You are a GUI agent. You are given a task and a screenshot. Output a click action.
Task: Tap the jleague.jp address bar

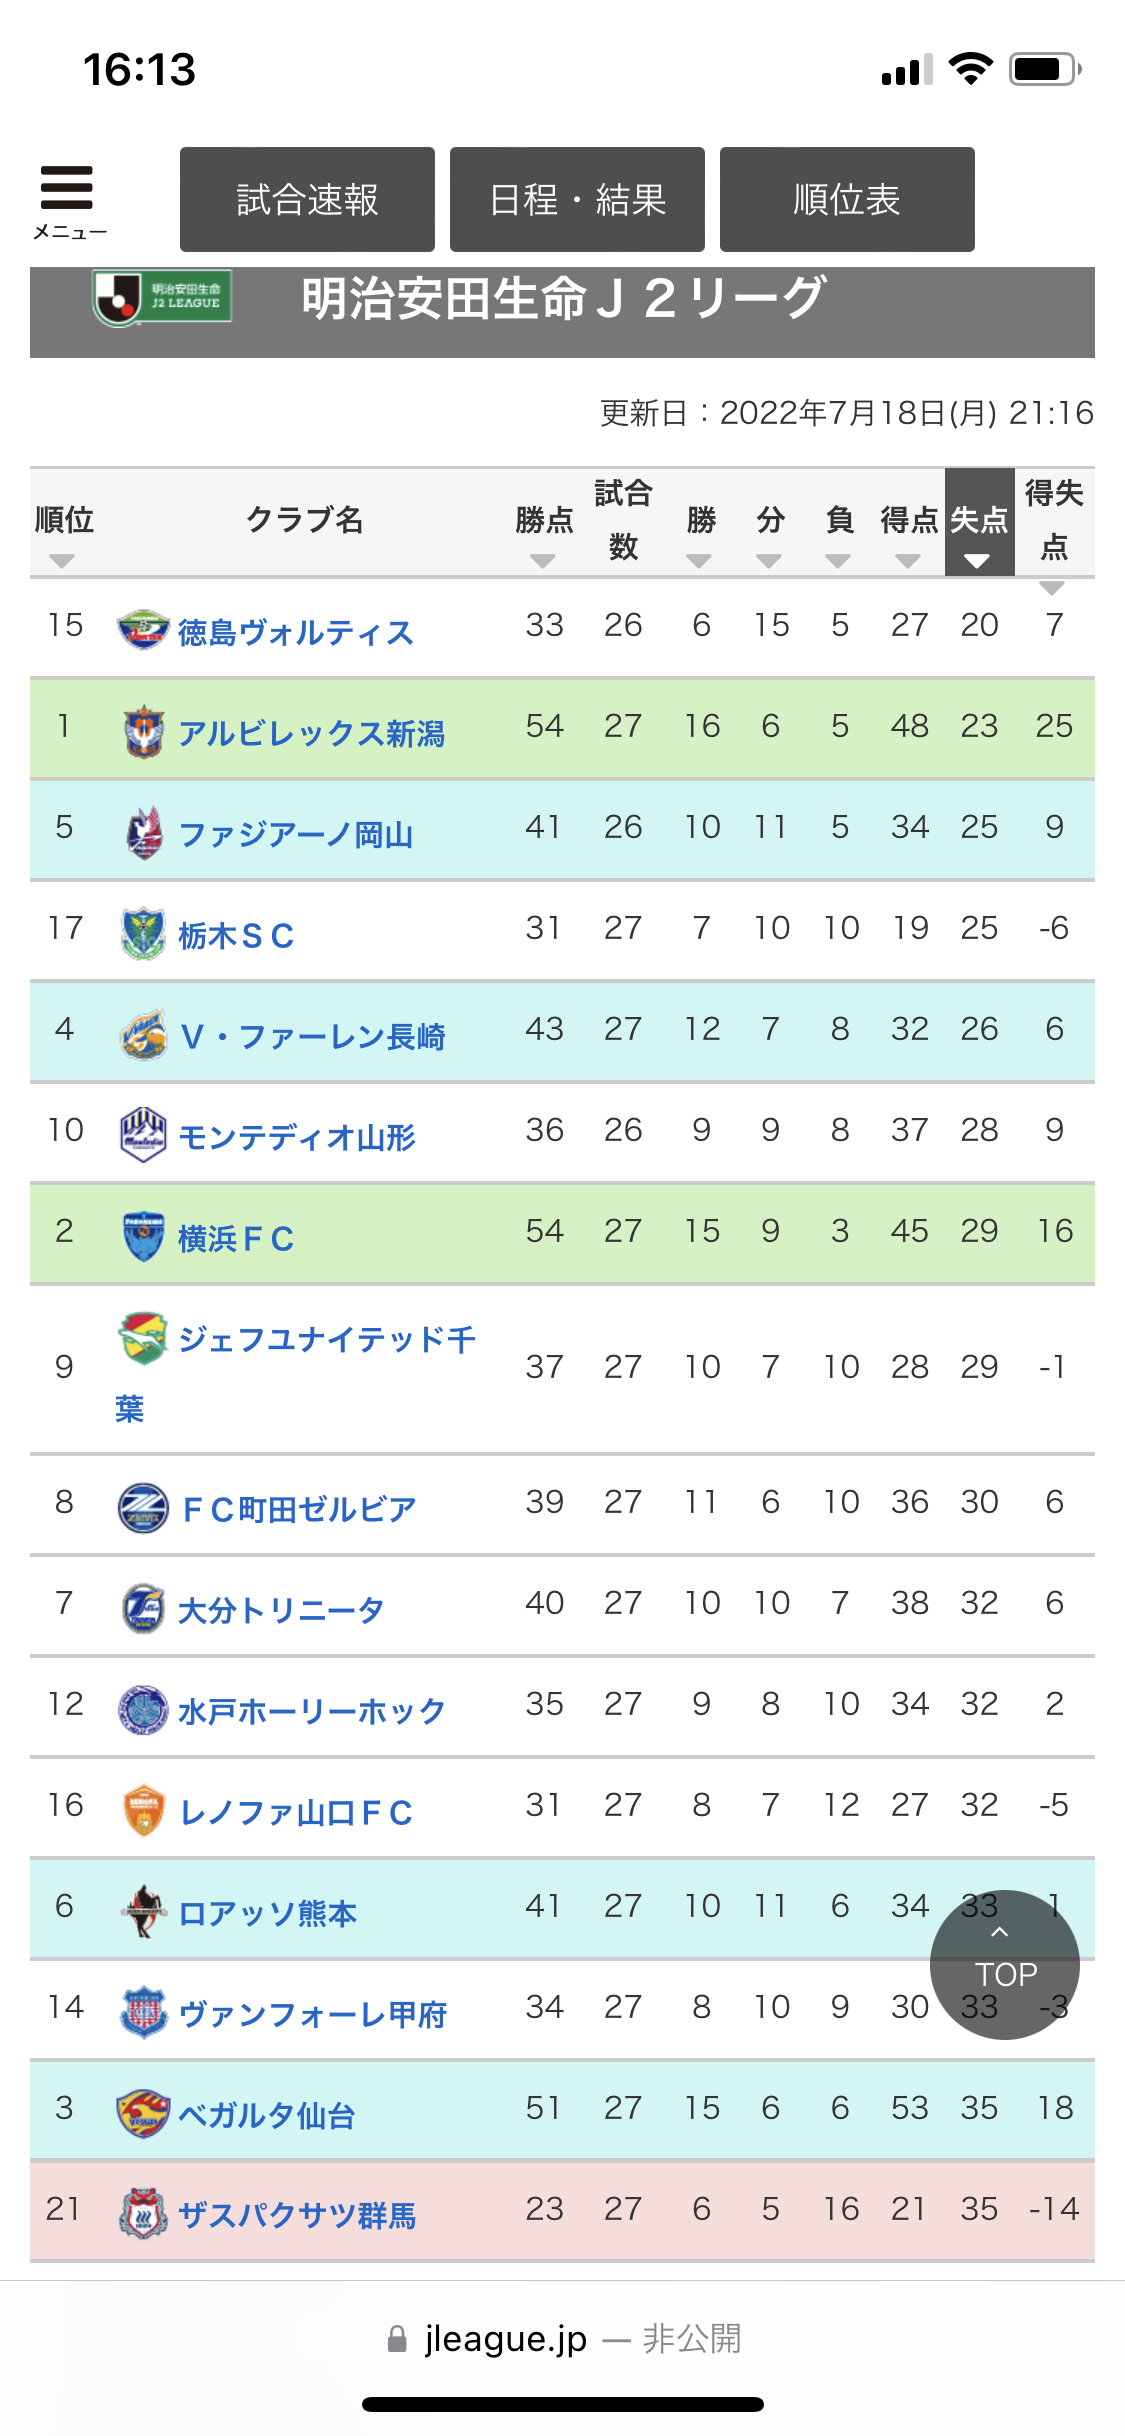coord(562,2339)
